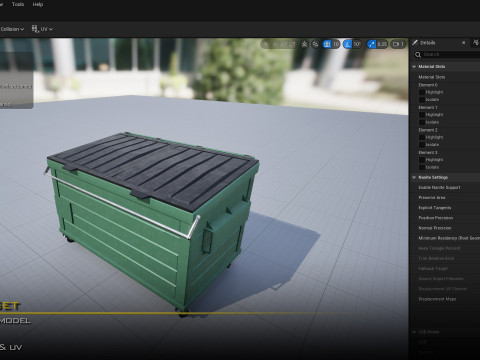Enable Isolate for Element 3

422,167
